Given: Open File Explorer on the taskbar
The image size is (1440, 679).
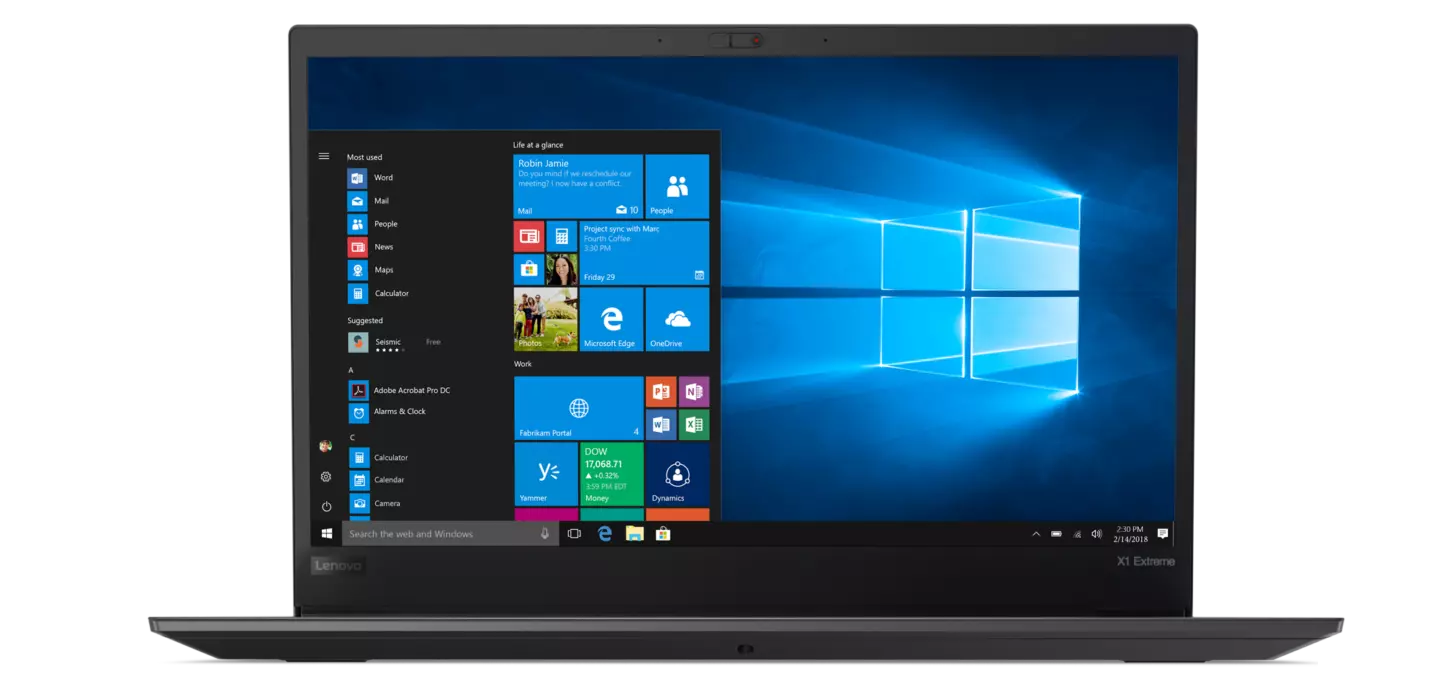Looking at the screenshot, I should (634, 534).
